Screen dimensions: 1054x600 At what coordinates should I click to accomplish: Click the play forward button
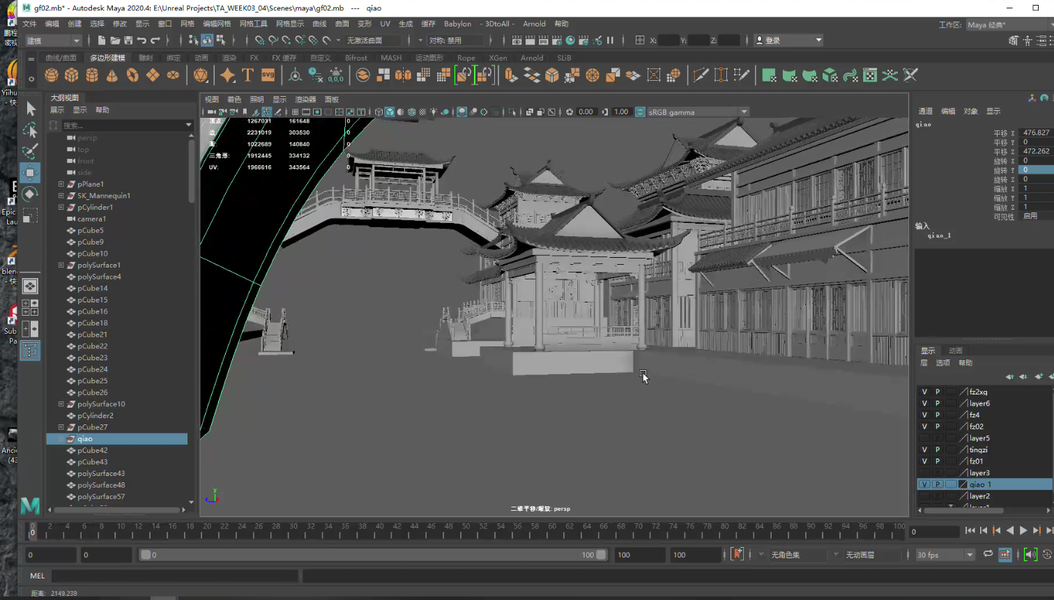click(1023, 530)
